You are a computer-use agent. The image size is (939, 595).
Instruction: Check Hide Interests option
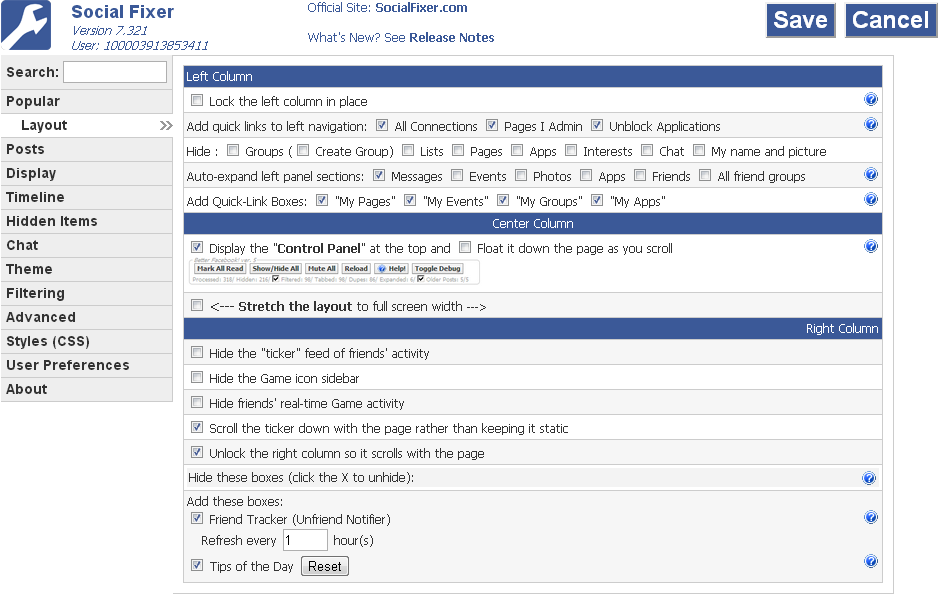pyautogui.click(x=571, y=150)
